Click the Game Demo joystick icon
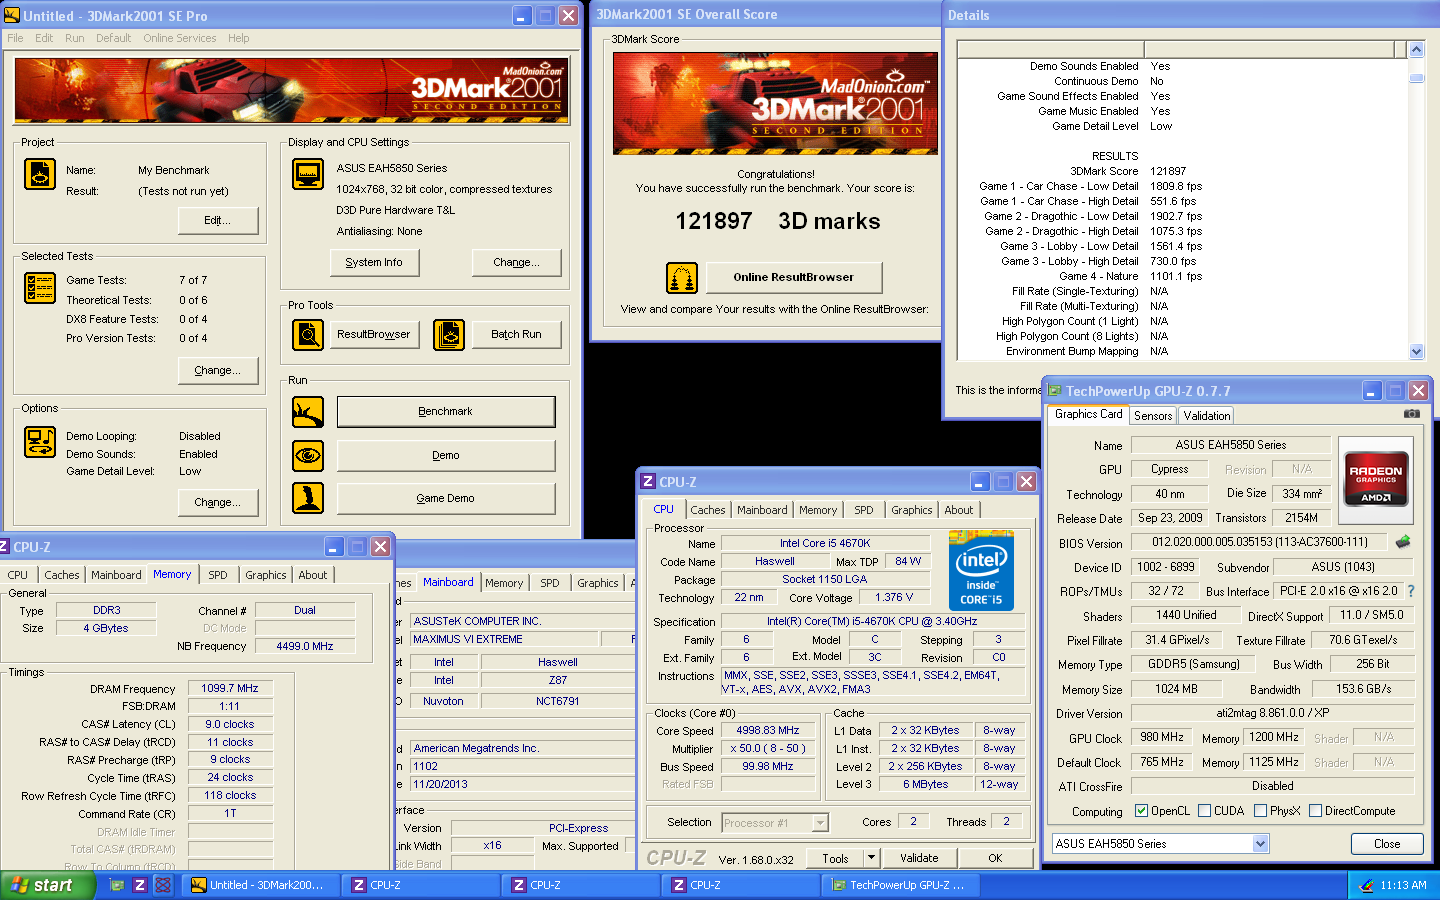The image size is (1440, 900). tap(308, 498)
